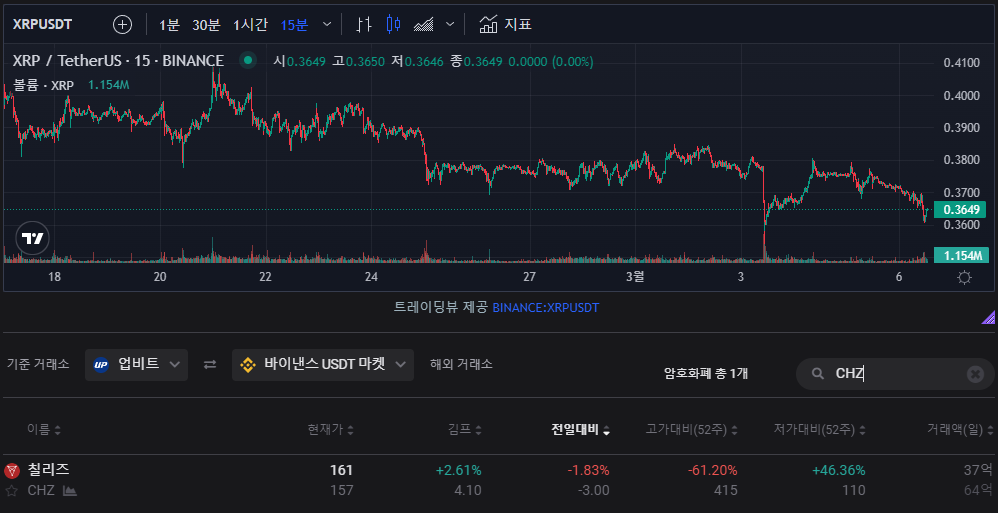The image size is (998, 513).
Task: Select the 칠리즈 coin name
Action: pyautogui.click(x=48, y=470)
